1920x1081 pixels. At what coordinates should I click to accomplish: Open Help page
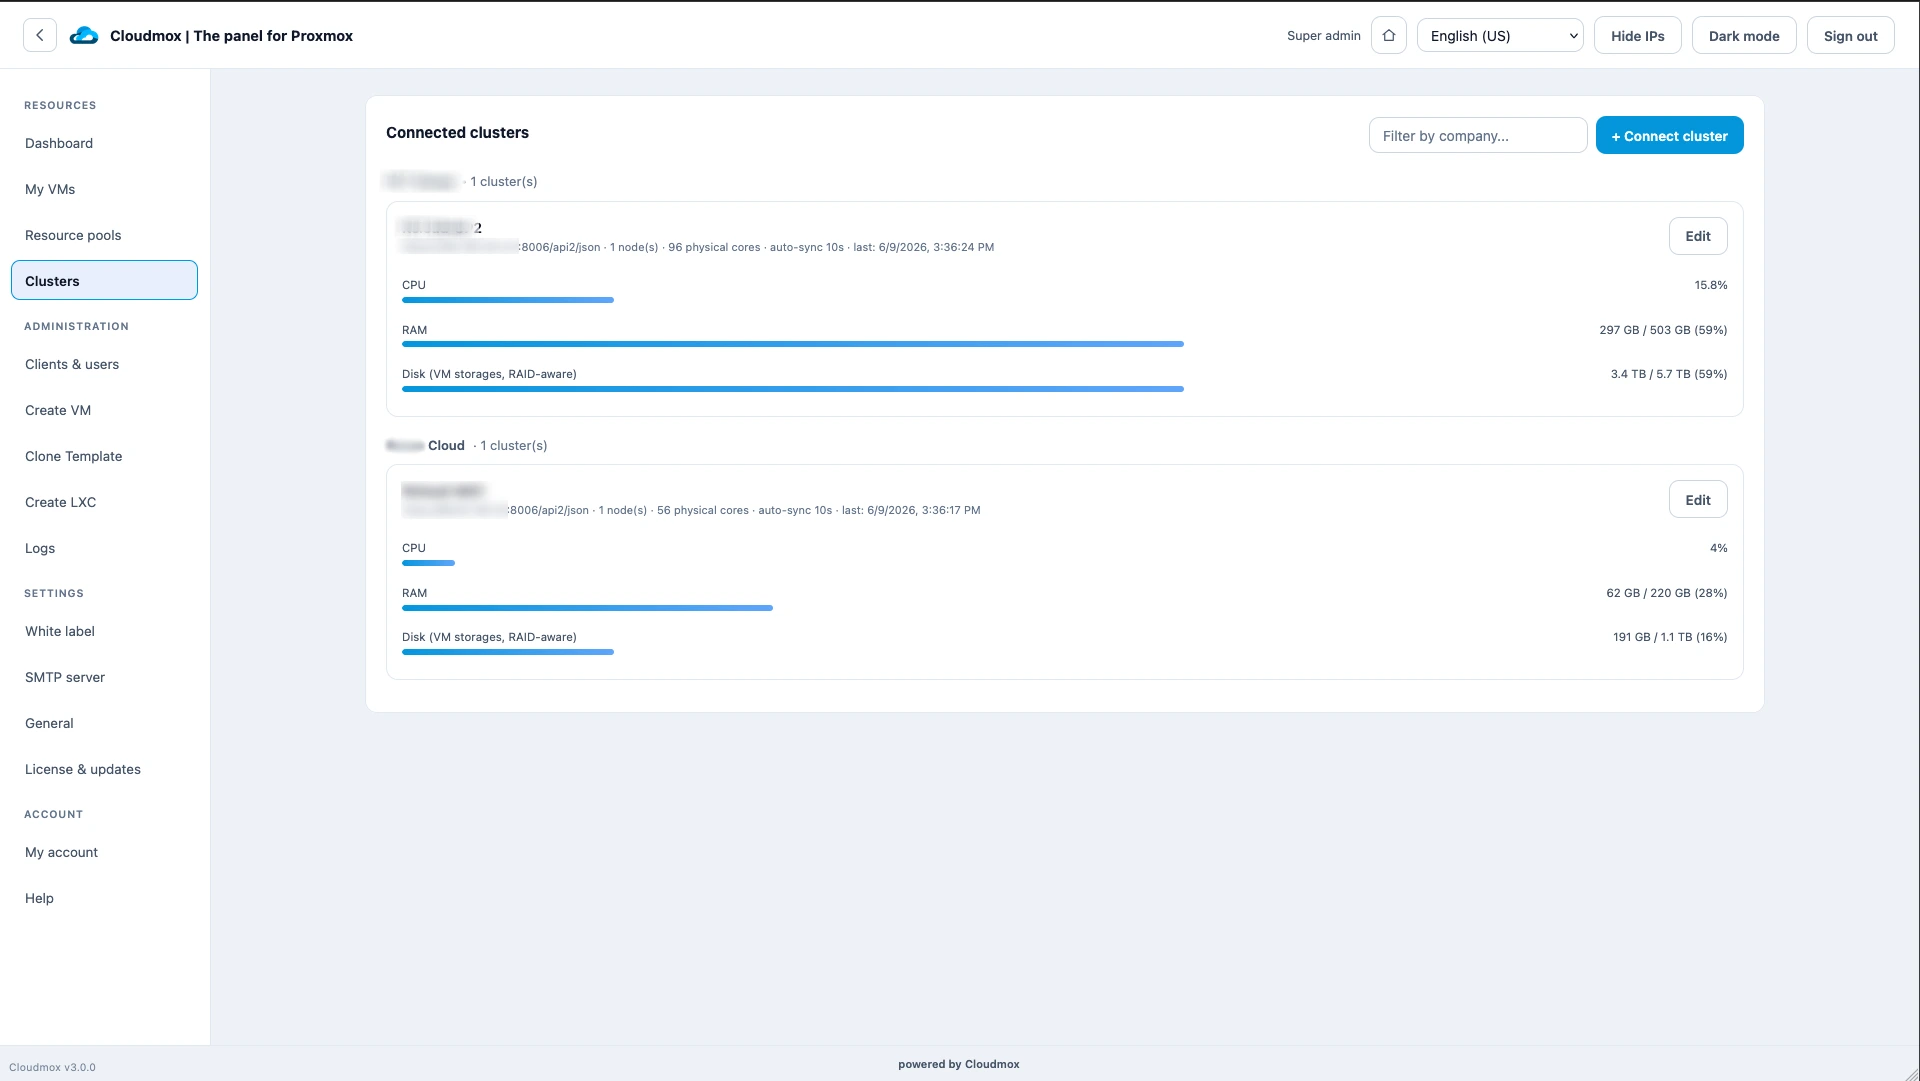[x=104, y=898]
